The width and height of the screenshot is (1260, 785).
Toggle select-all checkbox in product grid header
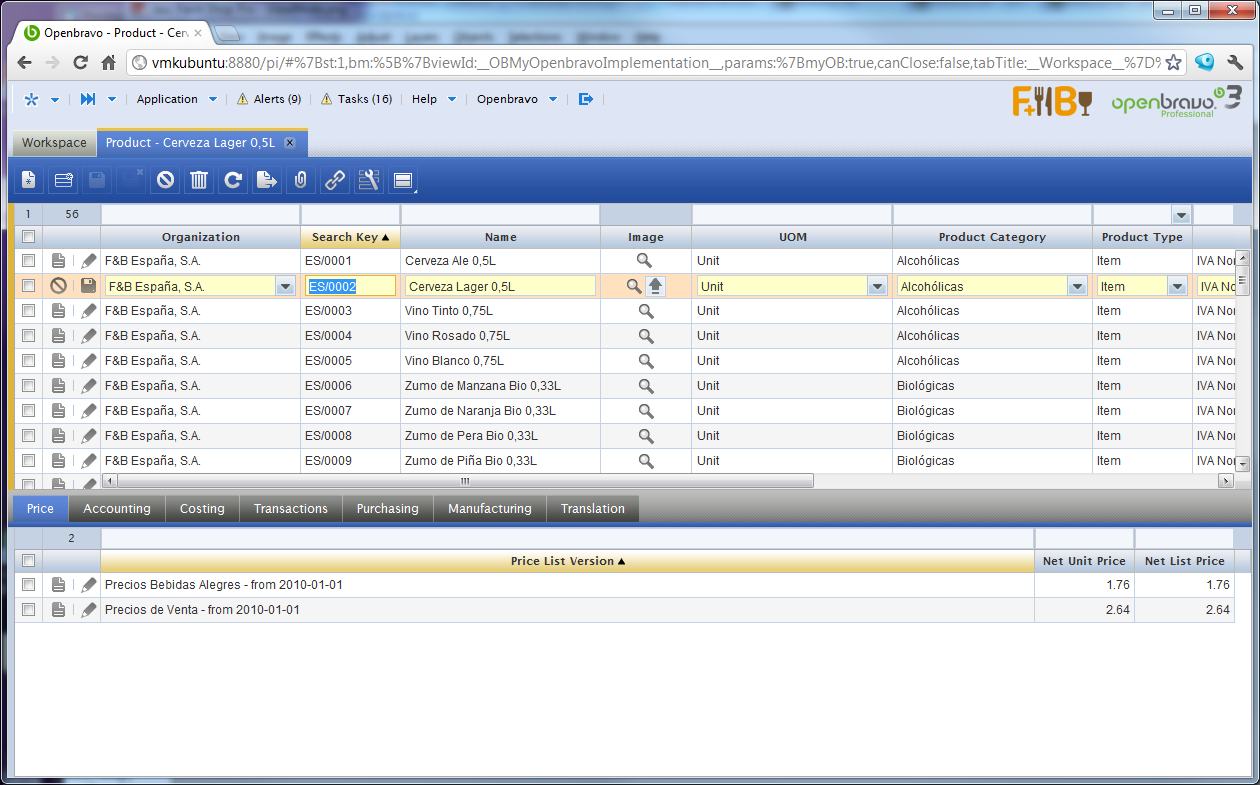click(x=29, y=237)
